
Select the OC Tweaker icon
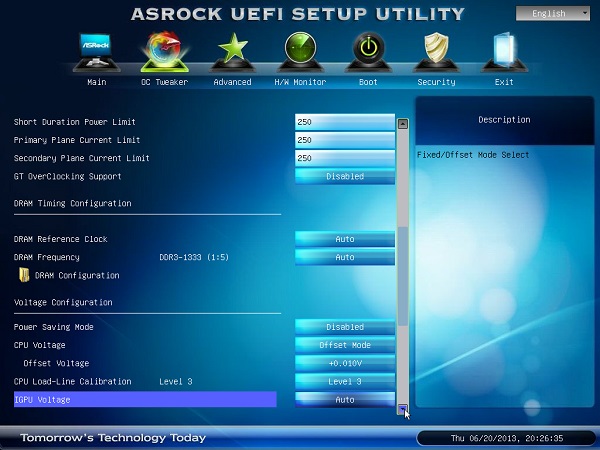pos(165,52)
